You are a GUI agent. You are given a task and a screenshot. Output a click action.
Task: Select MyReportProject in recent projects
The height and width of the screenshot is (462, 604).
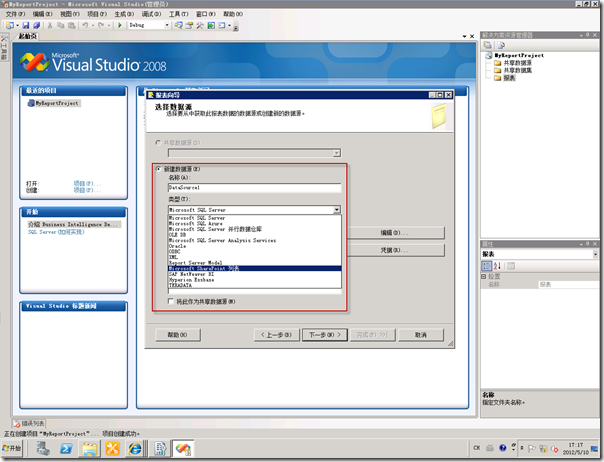[x=54, y=103]
